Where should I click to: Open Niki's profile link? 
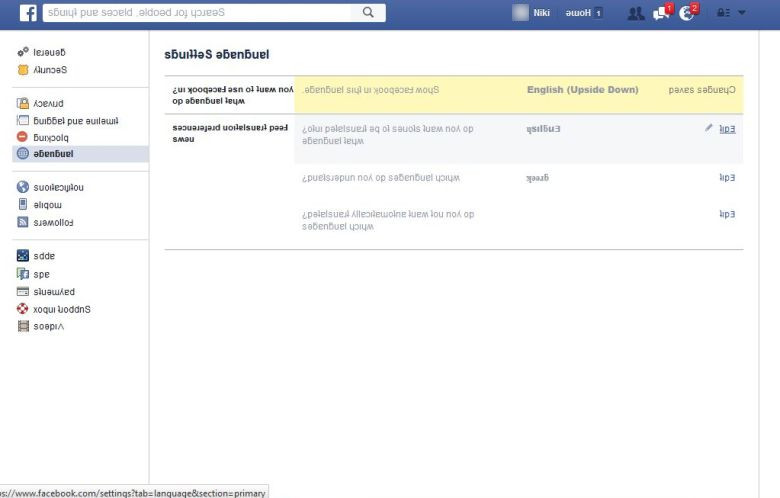coord(541,13)
